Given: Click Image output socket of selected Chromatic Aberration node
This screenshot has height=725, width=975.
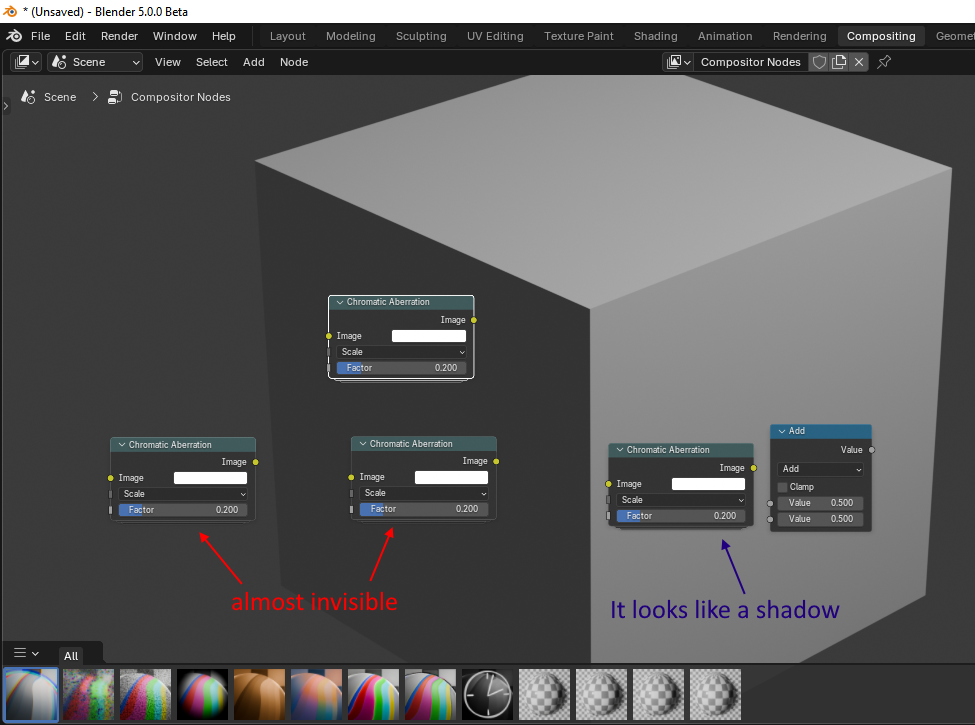Looking at the screenshot, I should [x=474, y=320].
